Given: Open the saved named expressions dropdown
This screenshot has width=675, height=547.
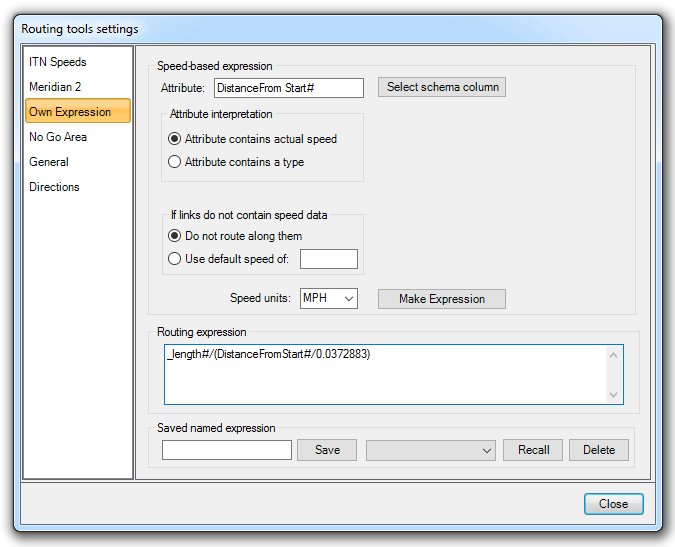Looking at the screenshot, I should (x=430, y=450).
